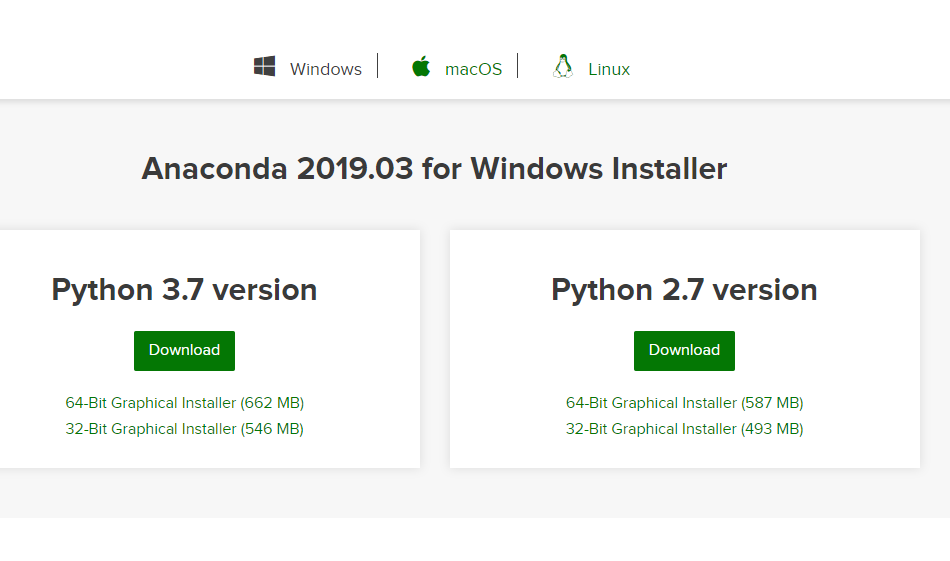Select the Windows platform tab
The width and height of the screenshot is (950, 561).
(325, 69)
